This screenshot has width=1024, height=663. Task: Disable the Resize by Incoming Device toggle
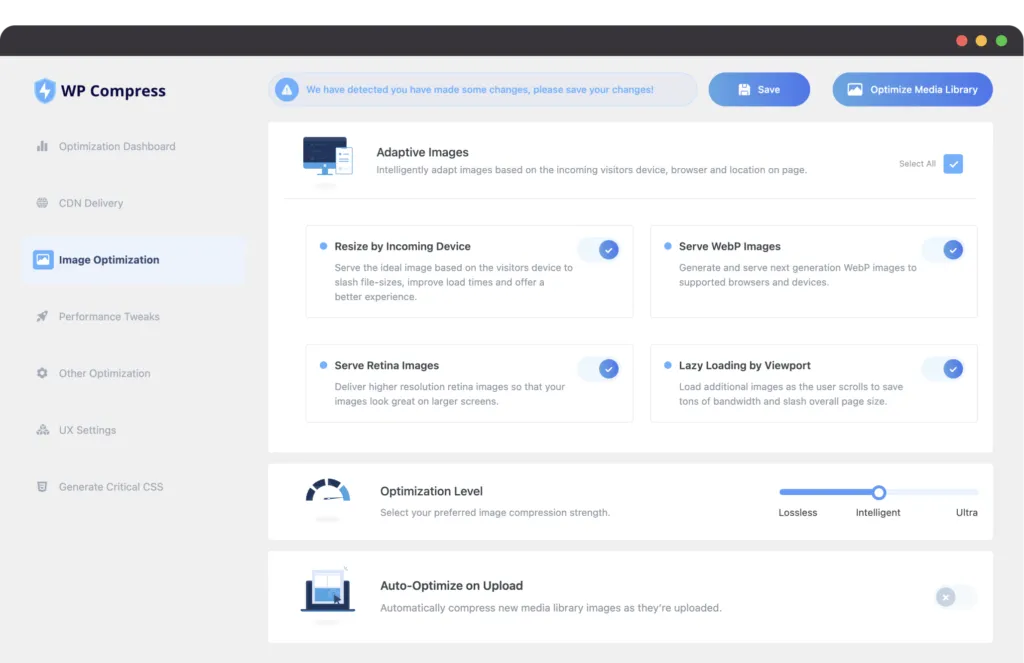coord(600,250)
